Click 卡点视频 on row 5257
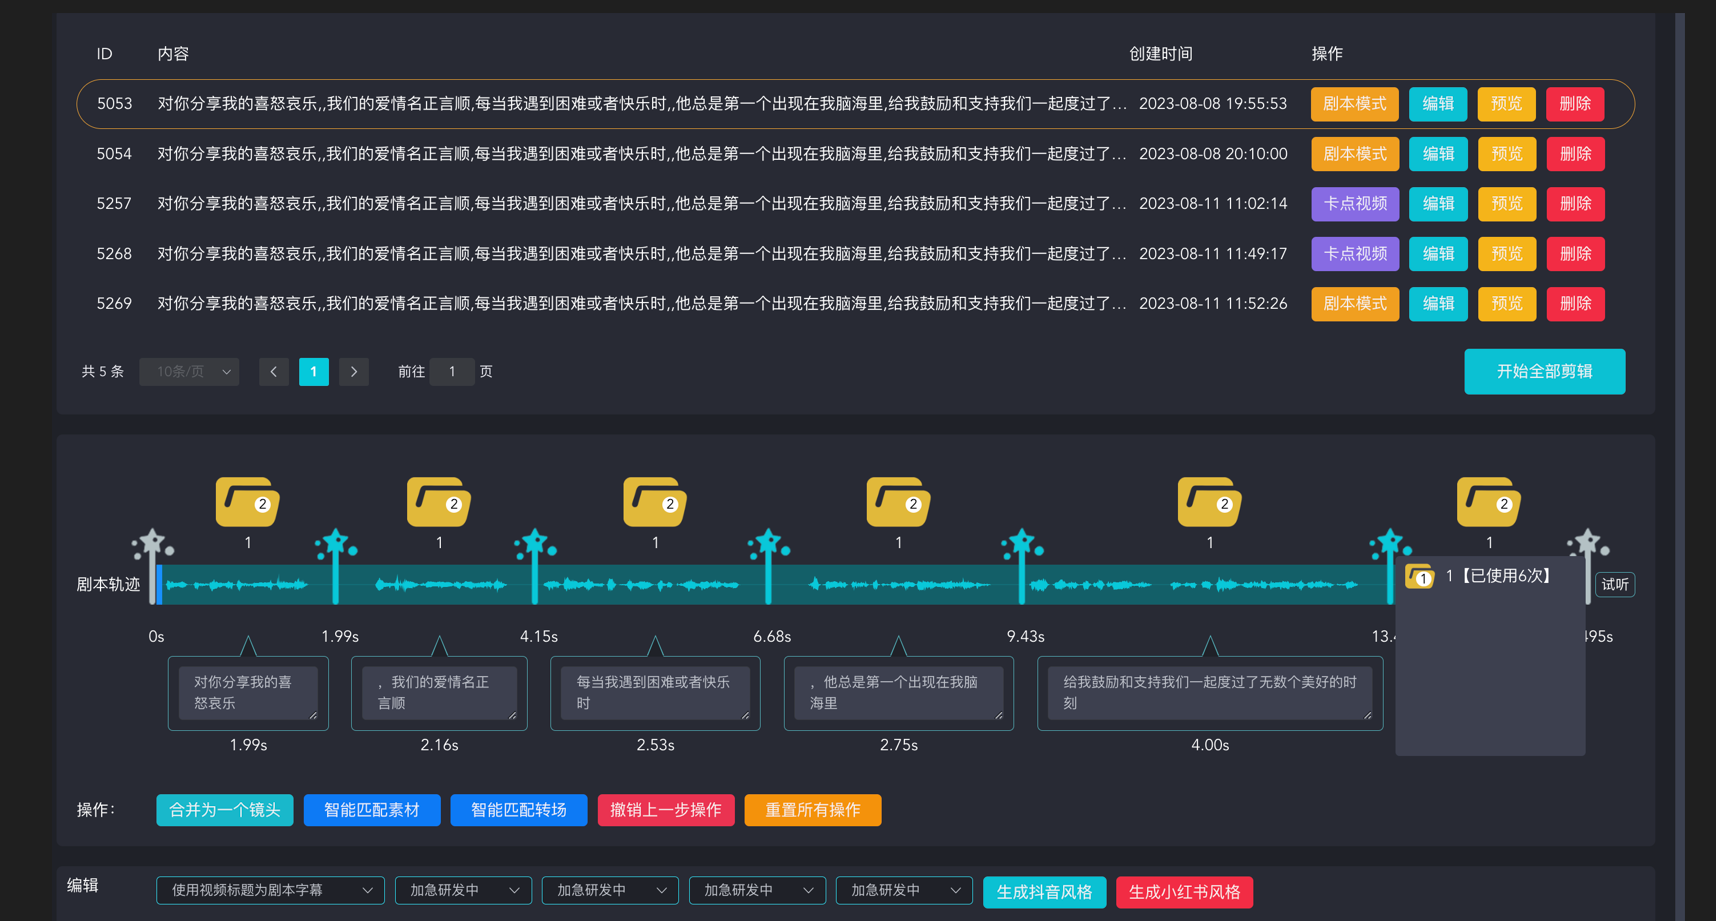 (x=1354, y=203)
